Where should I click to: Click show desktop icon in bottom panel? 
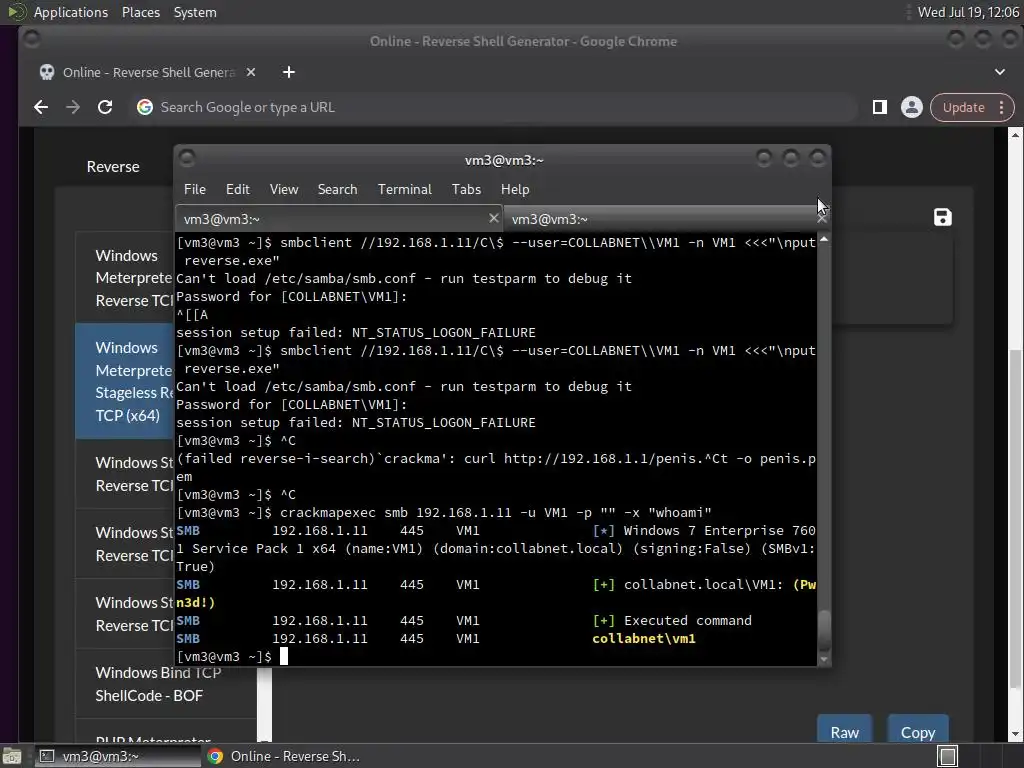click(11, 756)
